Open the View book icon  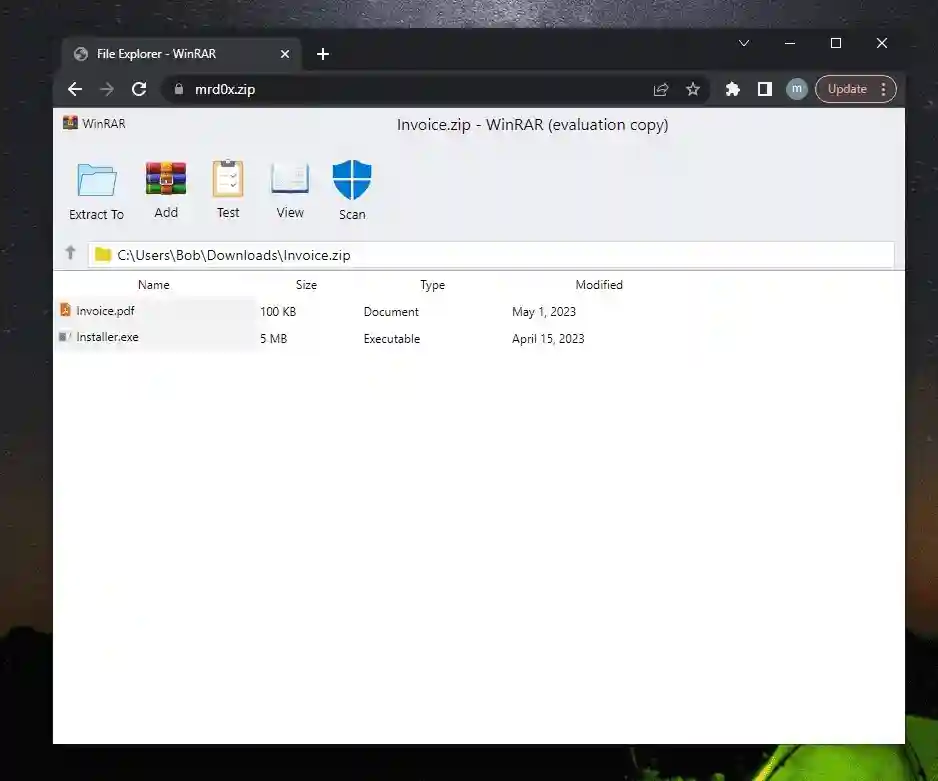tap(290, 179)
